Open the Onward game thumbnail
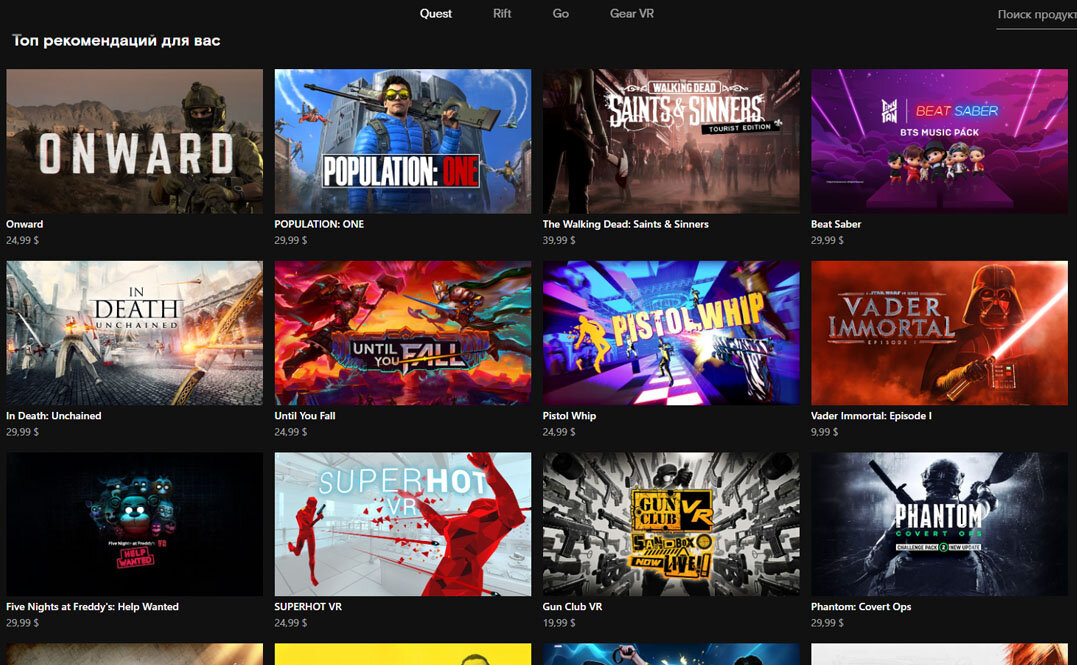The width and height of the screenshot is (1077, 665). click(x=135, y=141)
